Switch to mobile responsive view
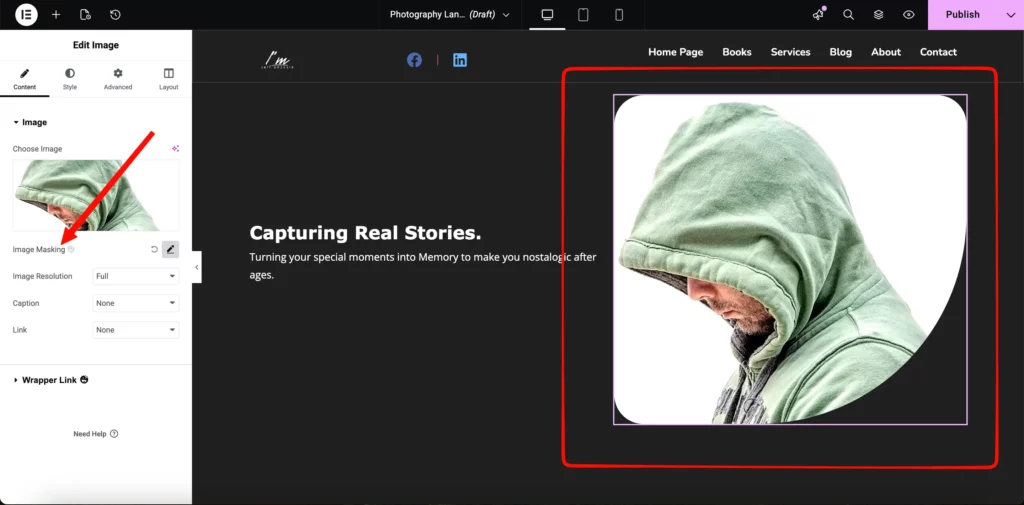Image resolution: width=1024 pixels, height=505 pixels. pos(619,14)
